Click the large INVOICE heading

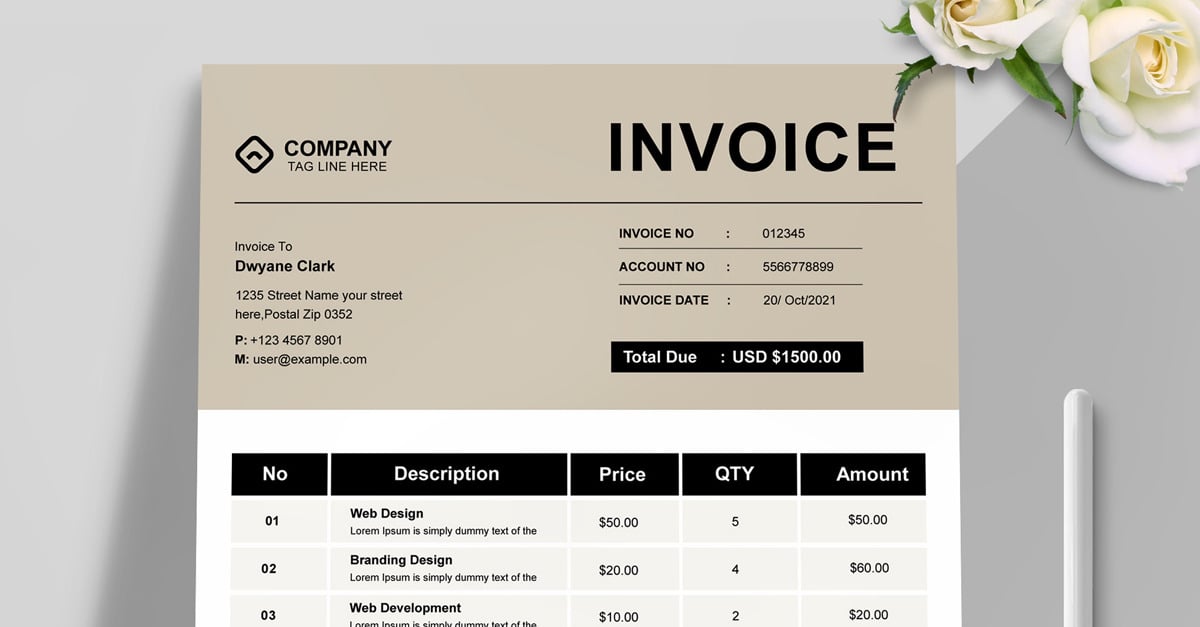752,147
